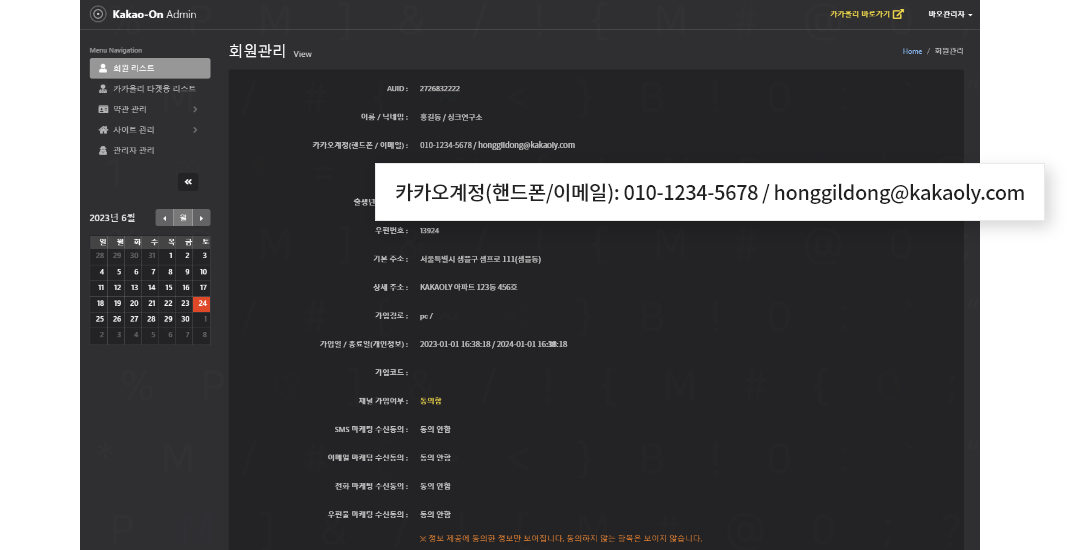Go to the previous calendar month

(164, 218)
